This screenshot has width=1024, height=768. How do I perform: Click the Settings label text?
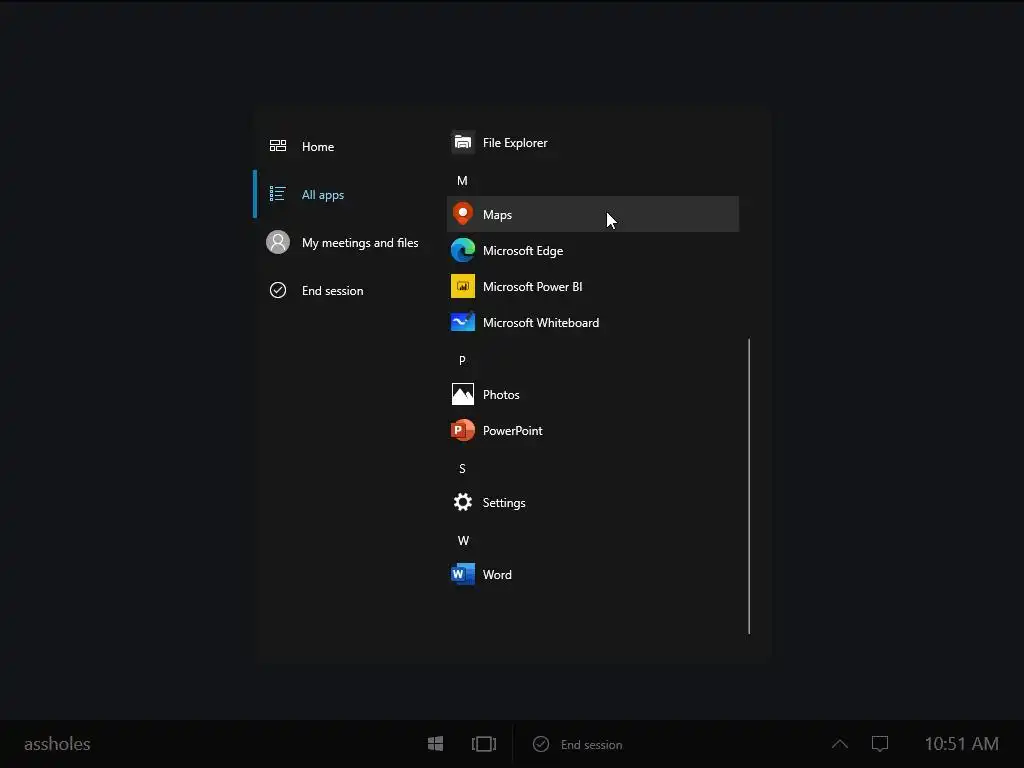click(504, 503)
